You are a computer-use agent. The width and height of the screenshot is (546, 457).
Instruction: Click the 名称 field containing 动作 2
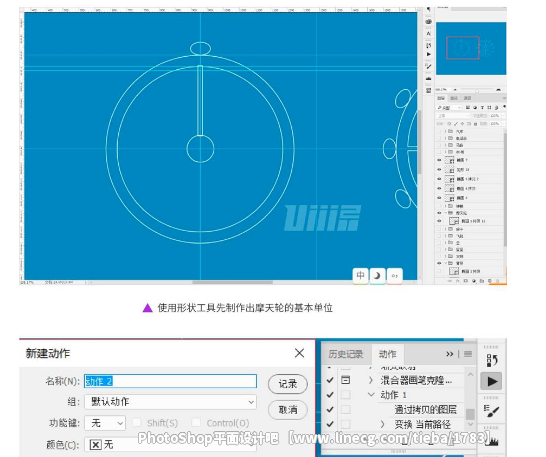(x=170, y=381)
